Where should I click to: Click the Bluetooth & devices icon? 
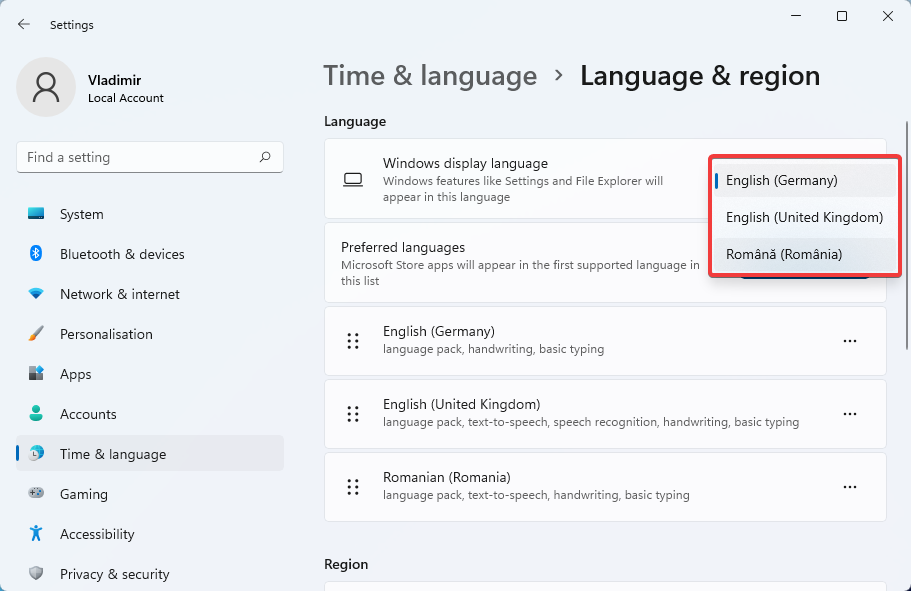36,254
